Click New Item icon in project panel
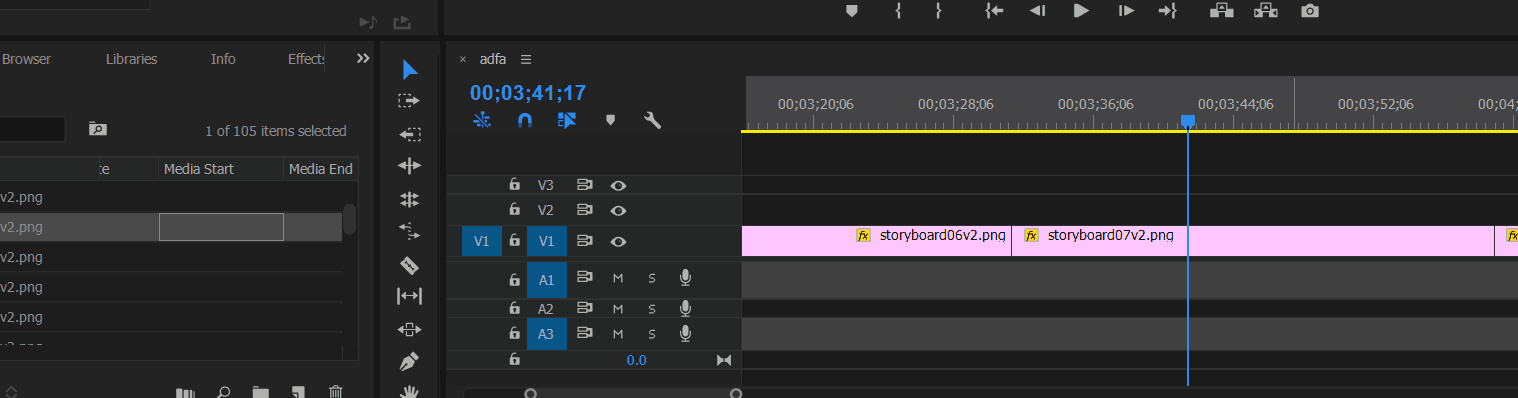This screenshot has height=398, width=1518. click(x=297, y=392)
